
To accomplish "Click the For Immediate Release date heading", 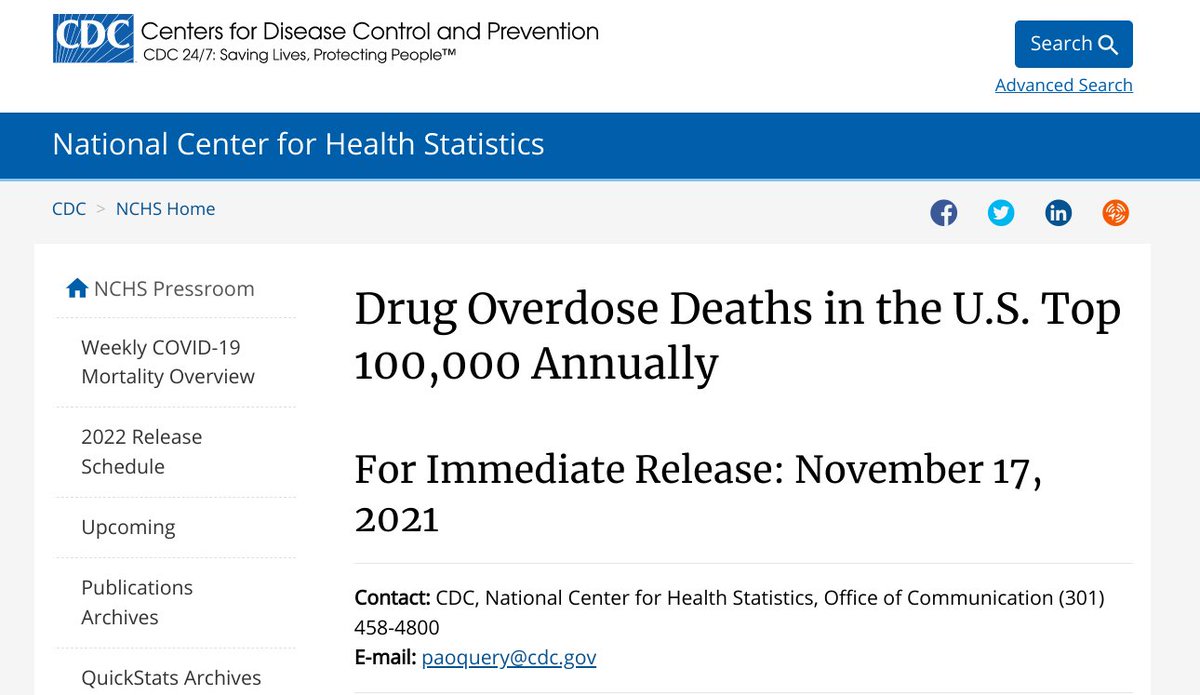I will tap(698, 494).
